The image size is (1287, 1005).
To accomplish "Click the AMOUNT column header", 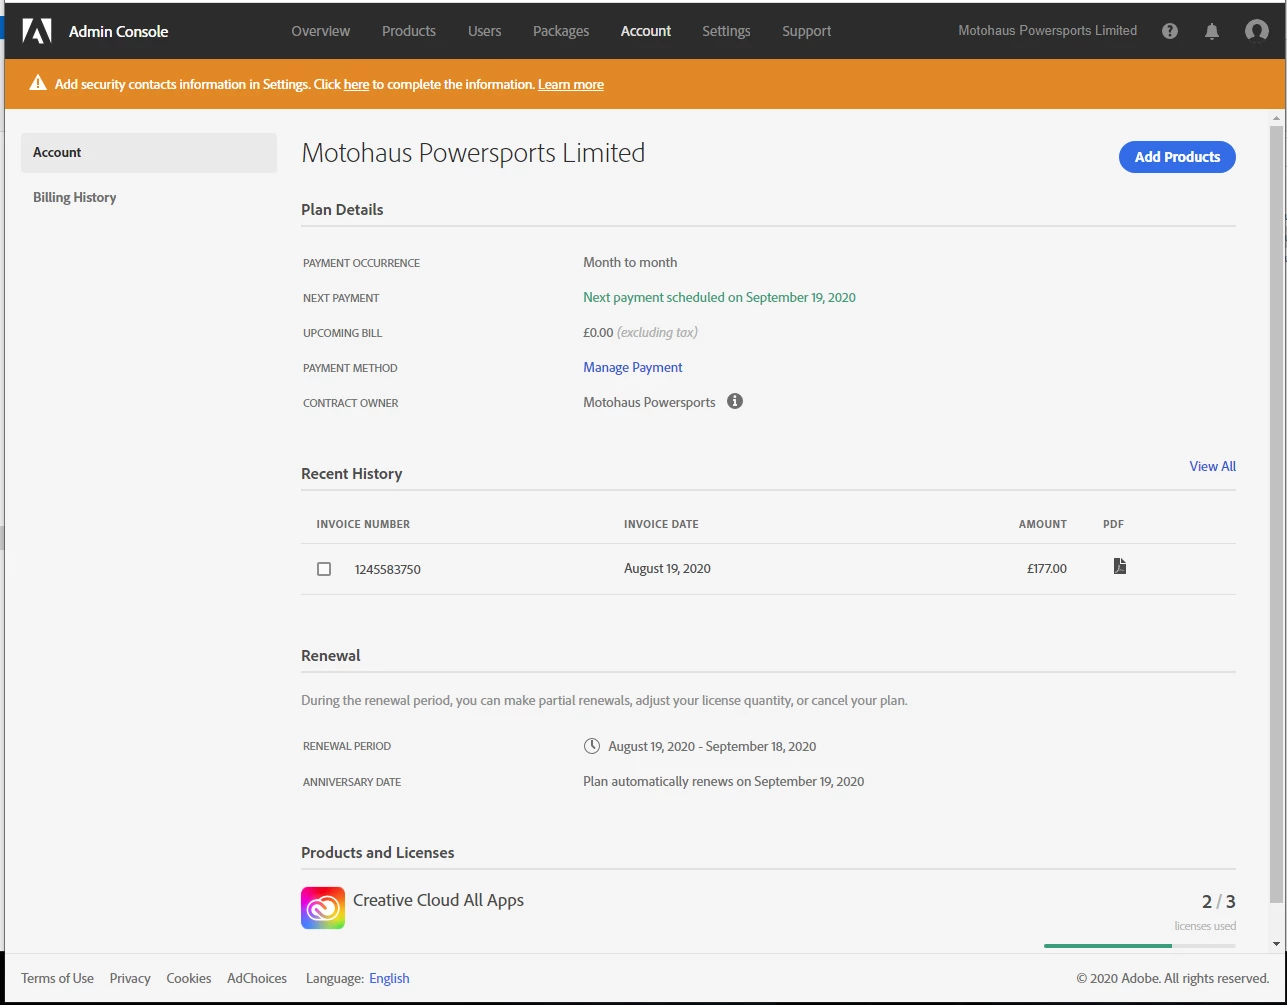I will [1043, 524].
